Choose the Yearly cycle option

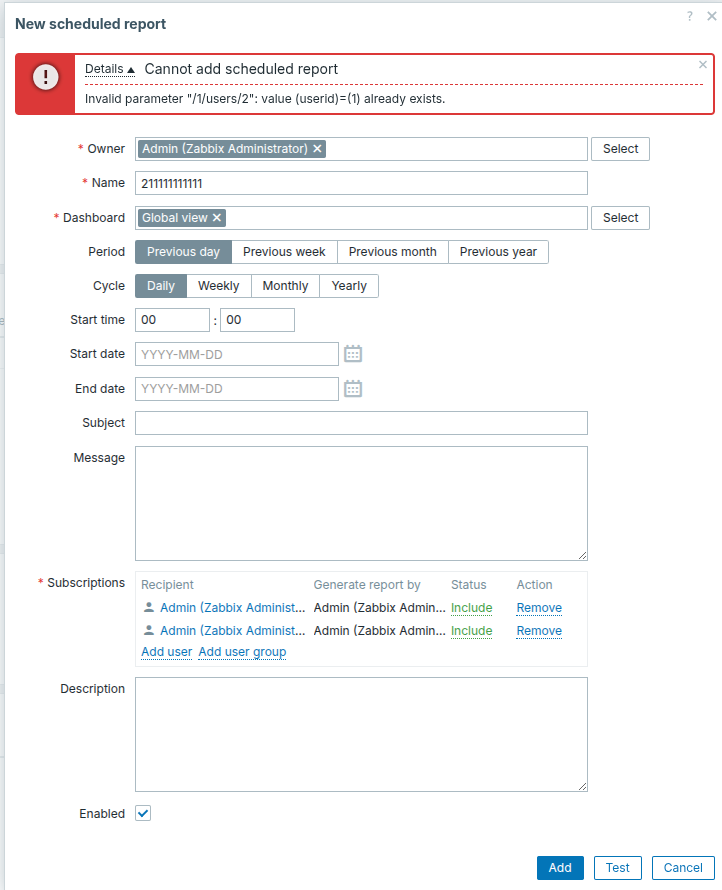pyautogui.click(x=349, y=286)
